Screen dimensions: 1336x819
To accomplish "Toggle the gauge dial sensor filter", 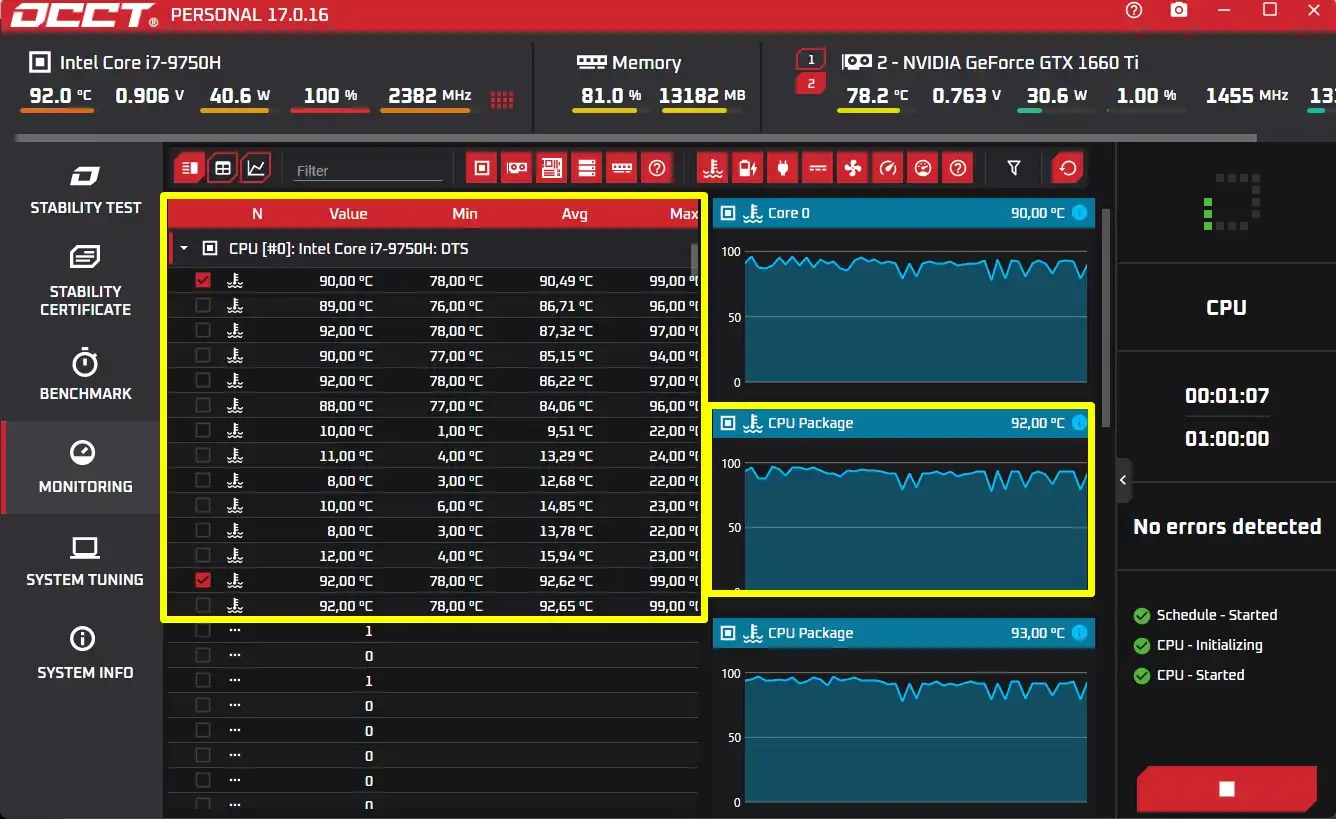I will [x=923, y=168].
